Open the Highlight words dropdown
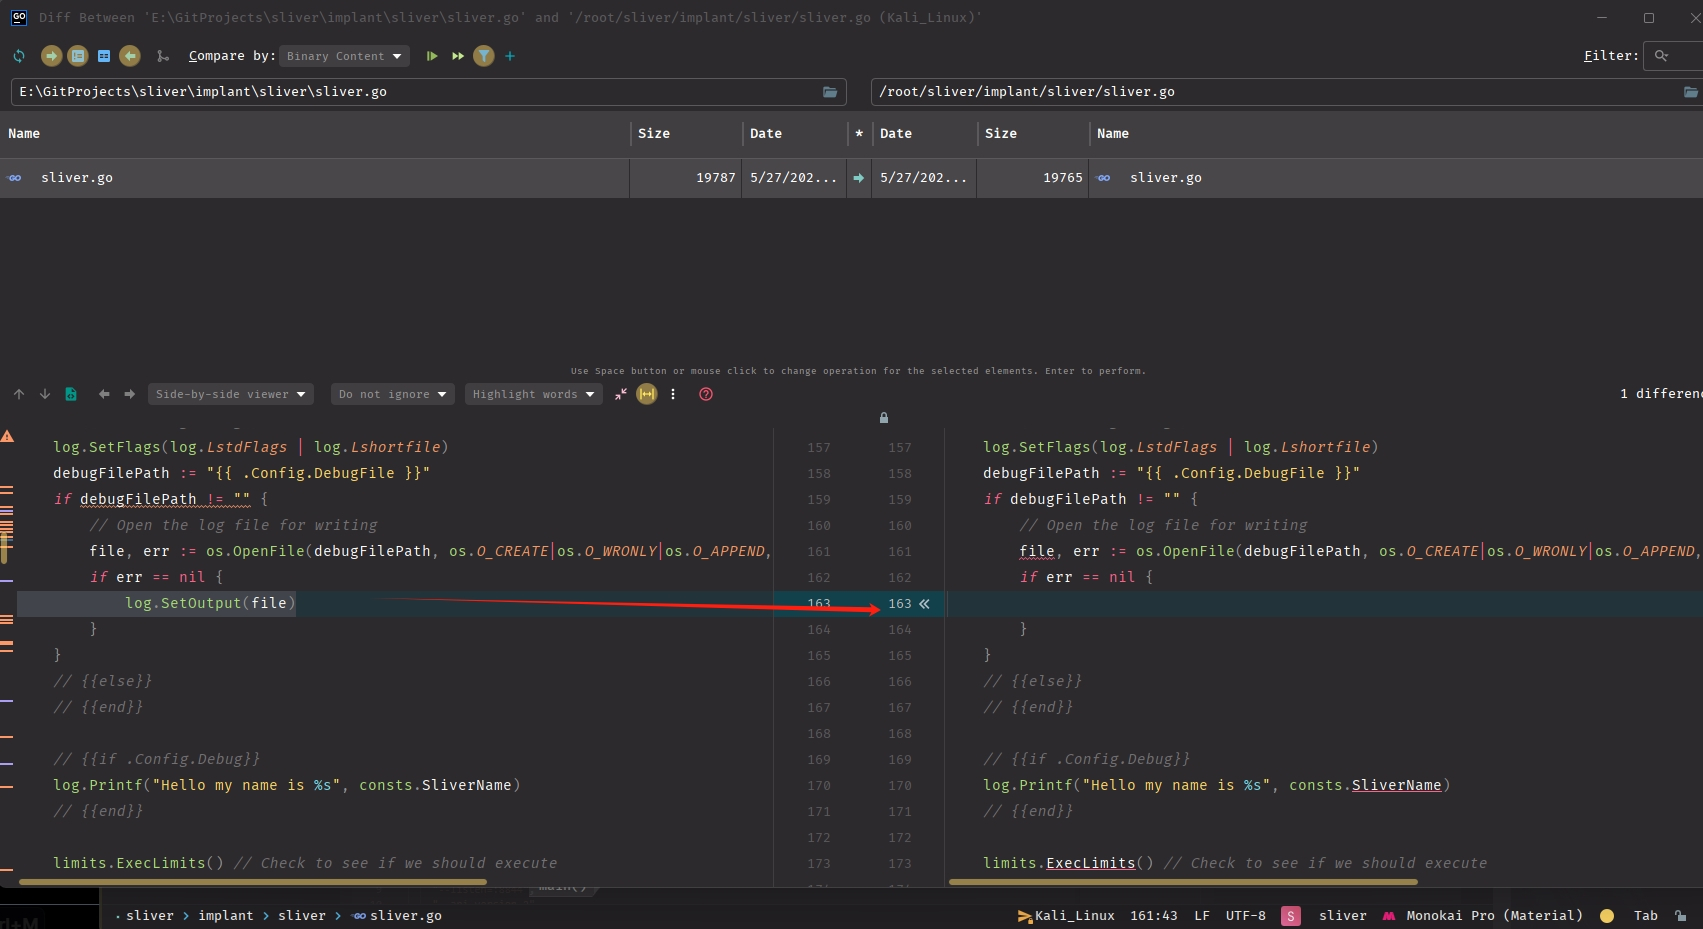1703x929 pixels. (x=533, y=394)
